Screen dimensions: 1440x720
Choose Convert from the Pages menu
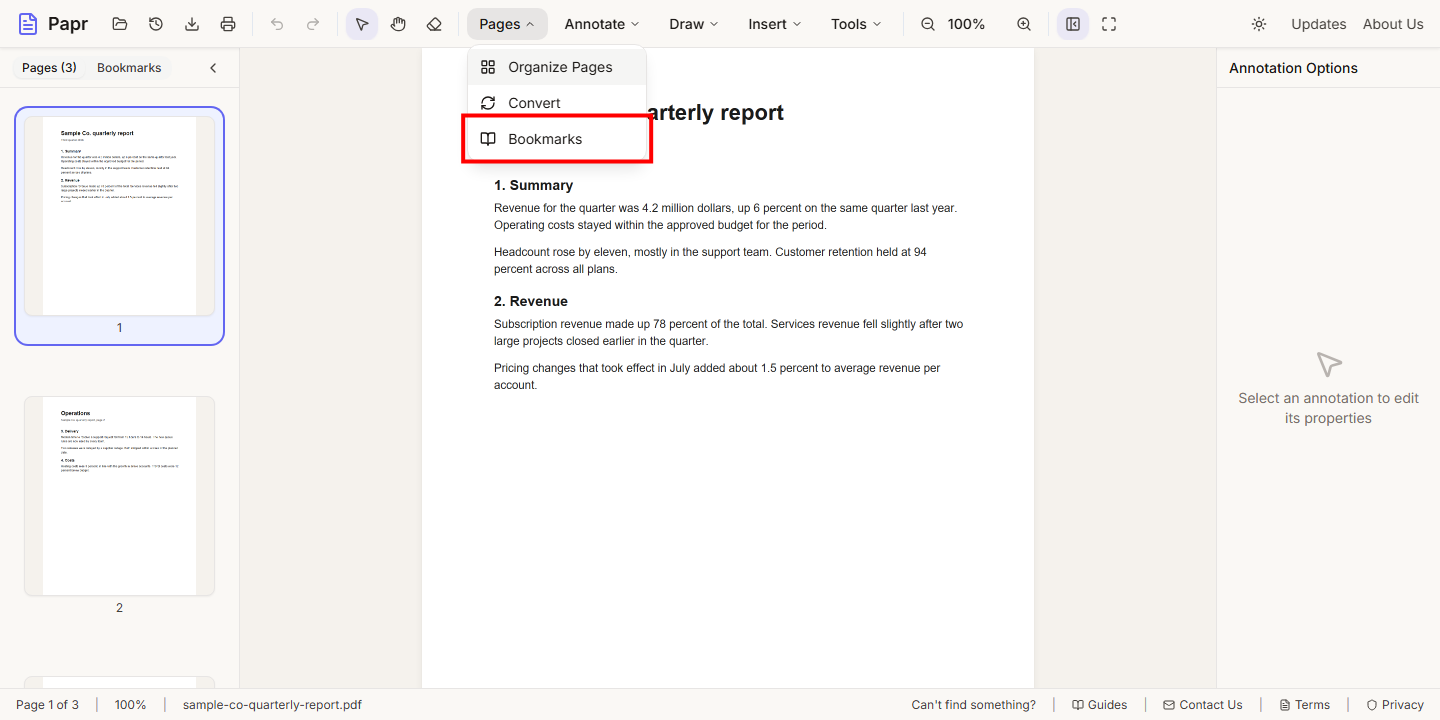point(557,103)
